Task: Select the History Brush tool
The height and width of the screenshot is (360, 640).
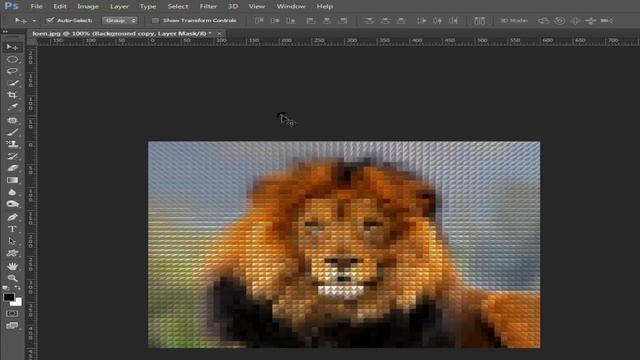Action: pyautogui.click(x=12, y=156)
